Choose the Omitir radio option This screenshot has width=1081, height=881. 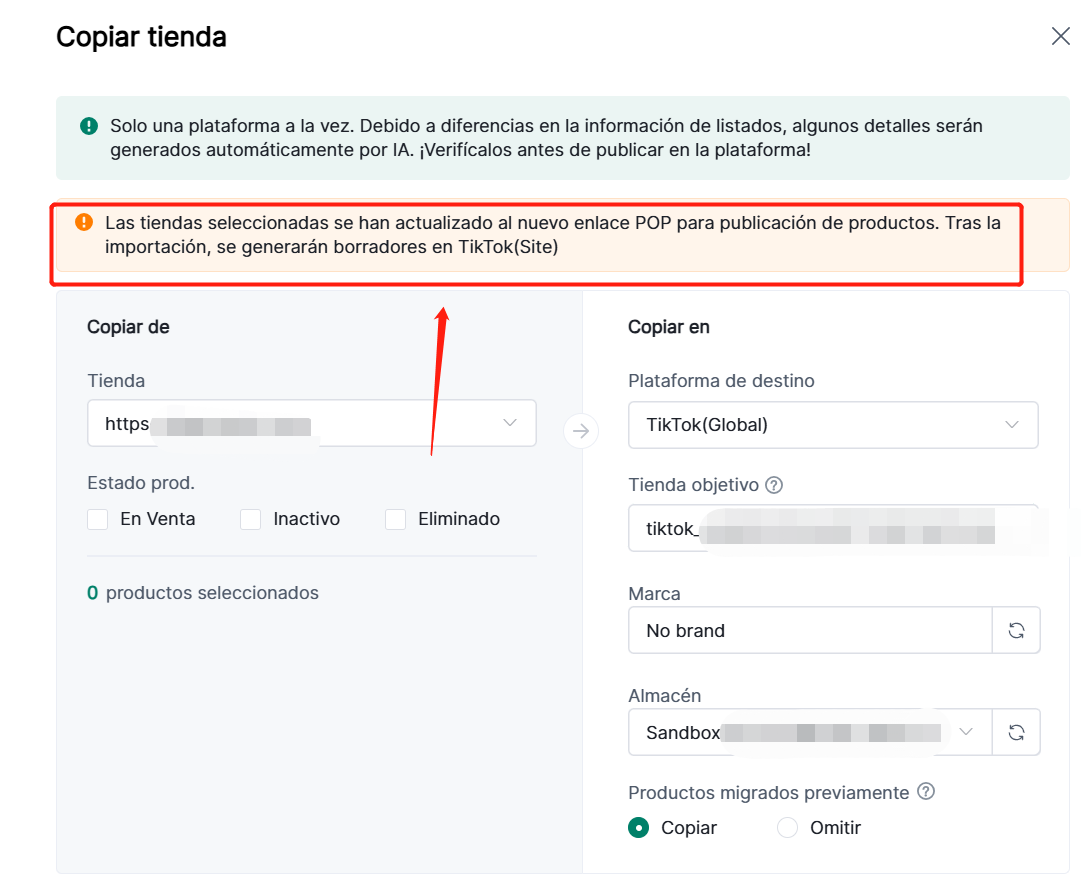coord(788,828)
